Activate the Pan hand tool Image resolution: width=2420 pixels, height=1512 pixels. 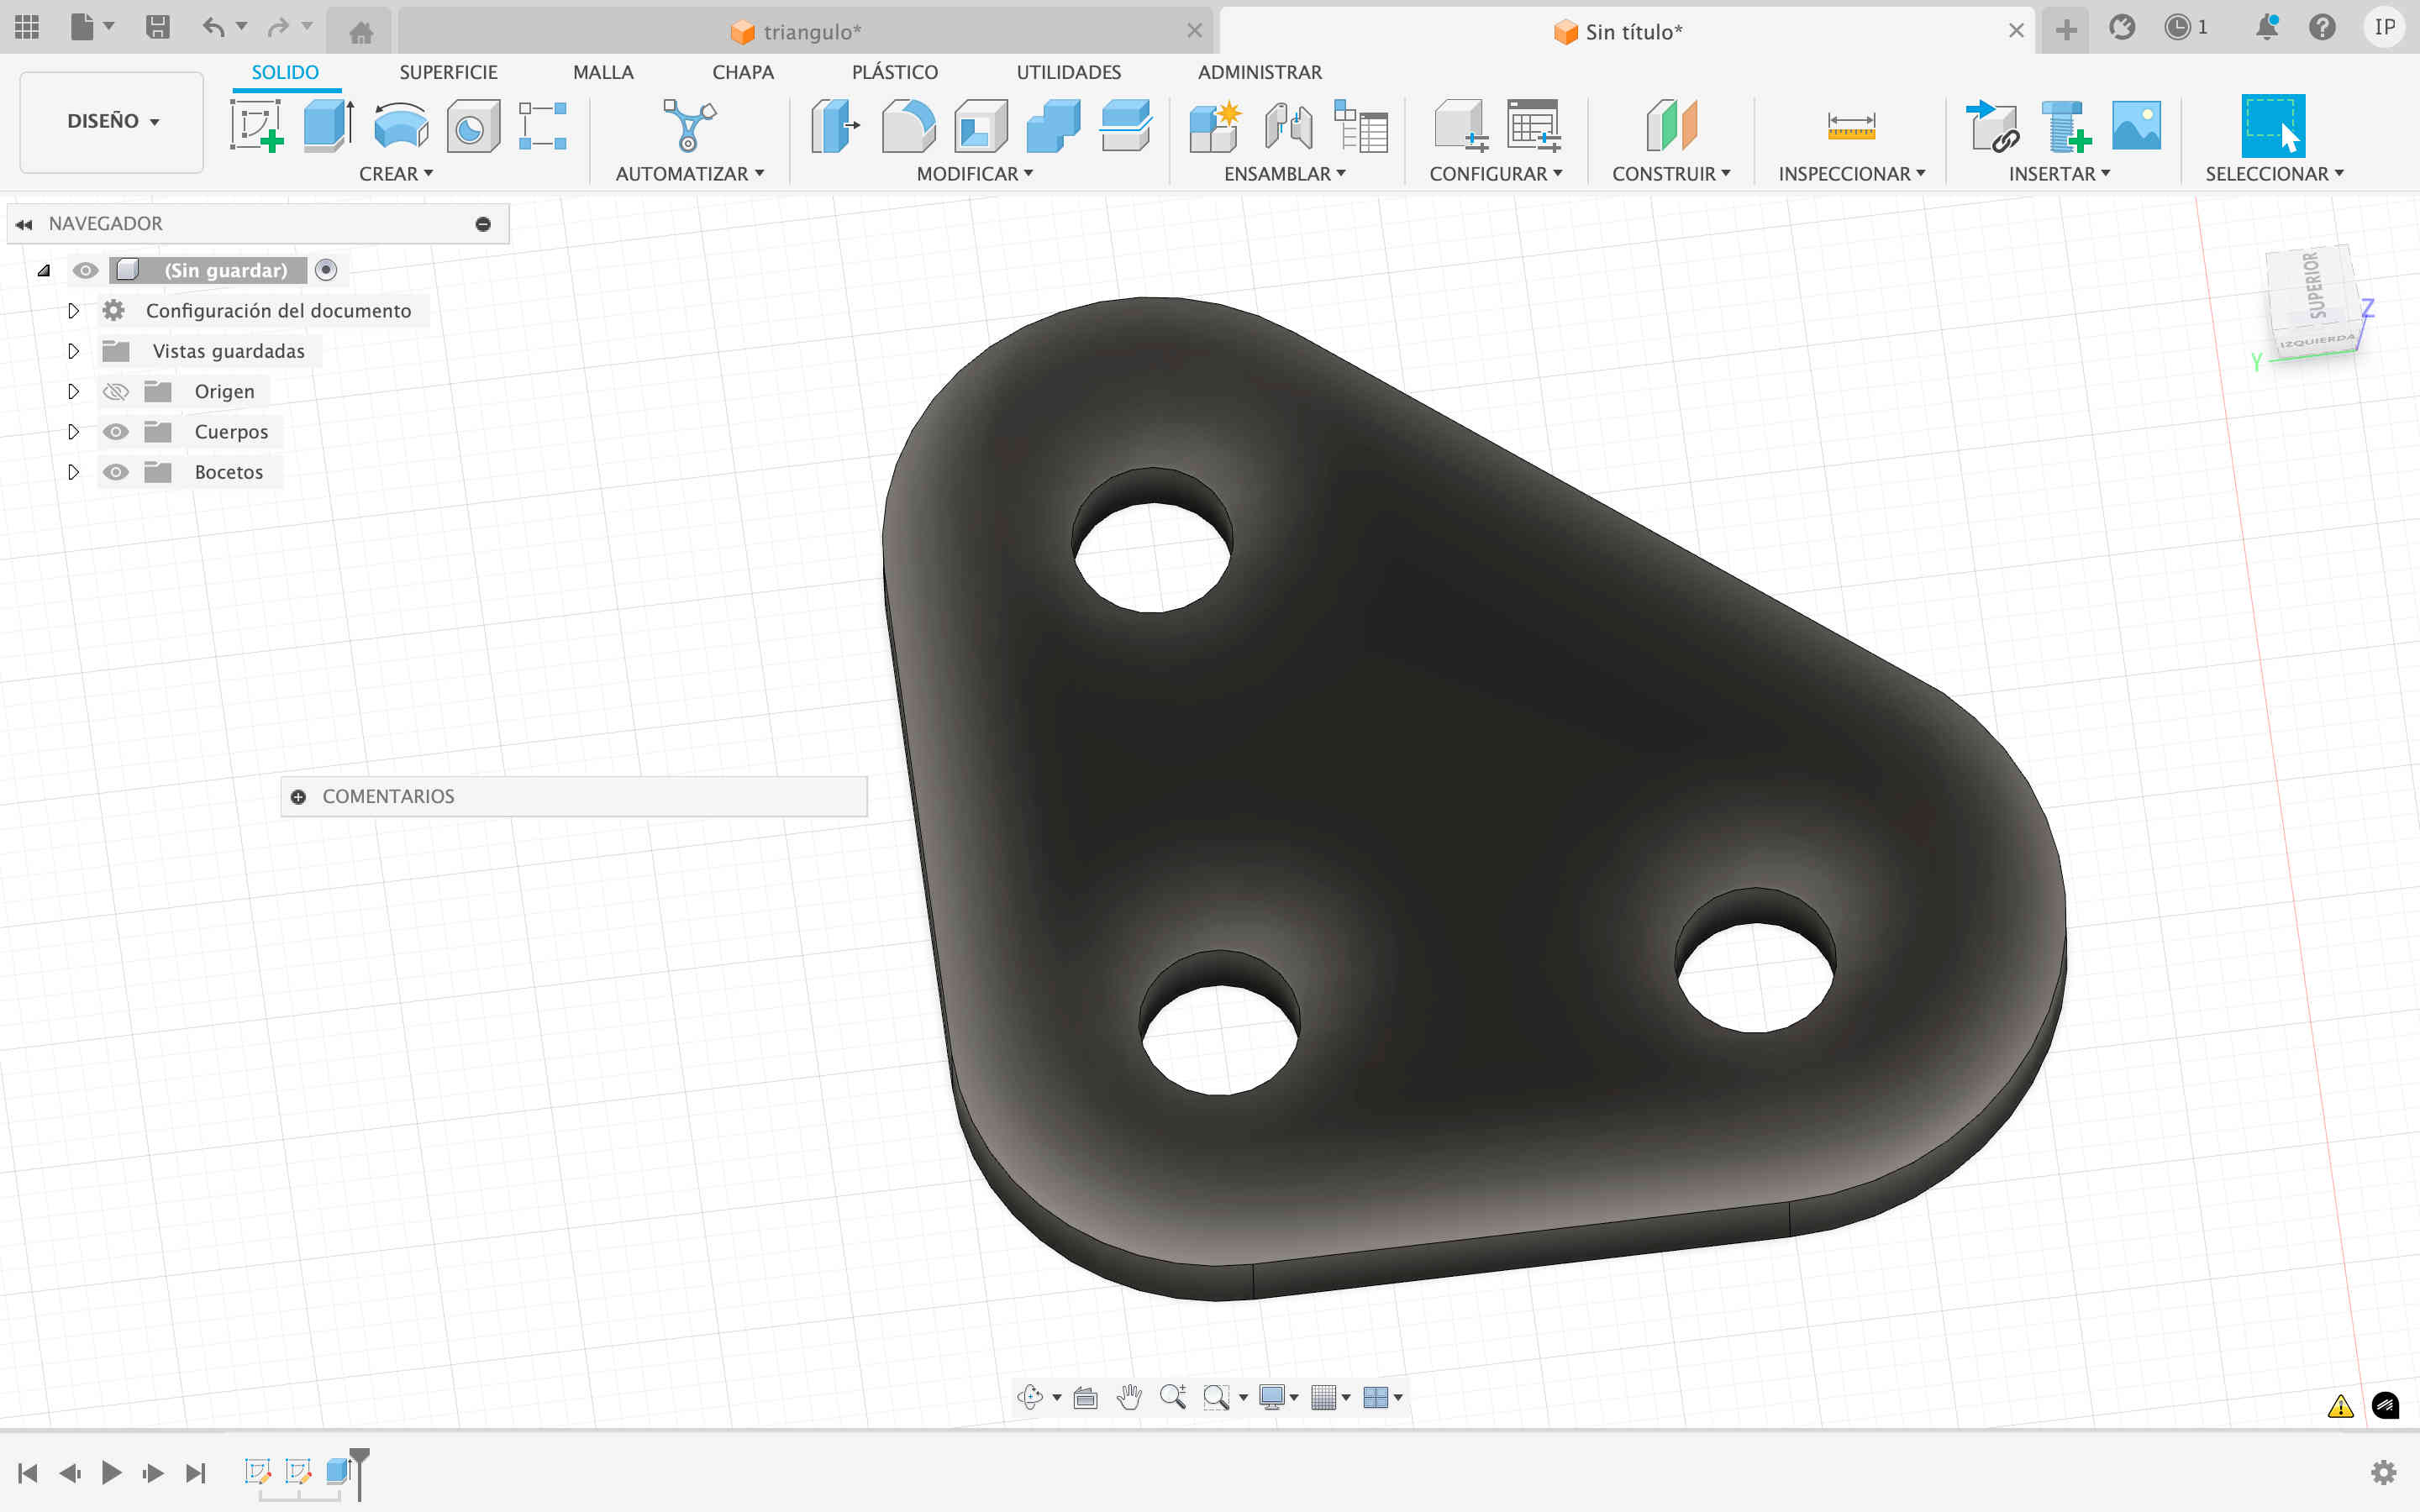(1129, 1397)
